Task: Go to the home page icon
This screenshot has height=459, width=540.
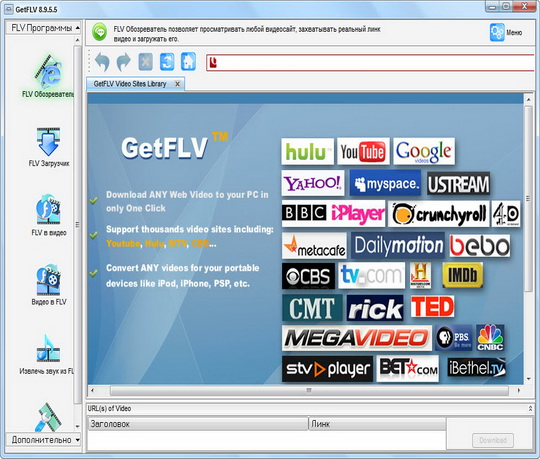Action: click(x=188, y=62)
